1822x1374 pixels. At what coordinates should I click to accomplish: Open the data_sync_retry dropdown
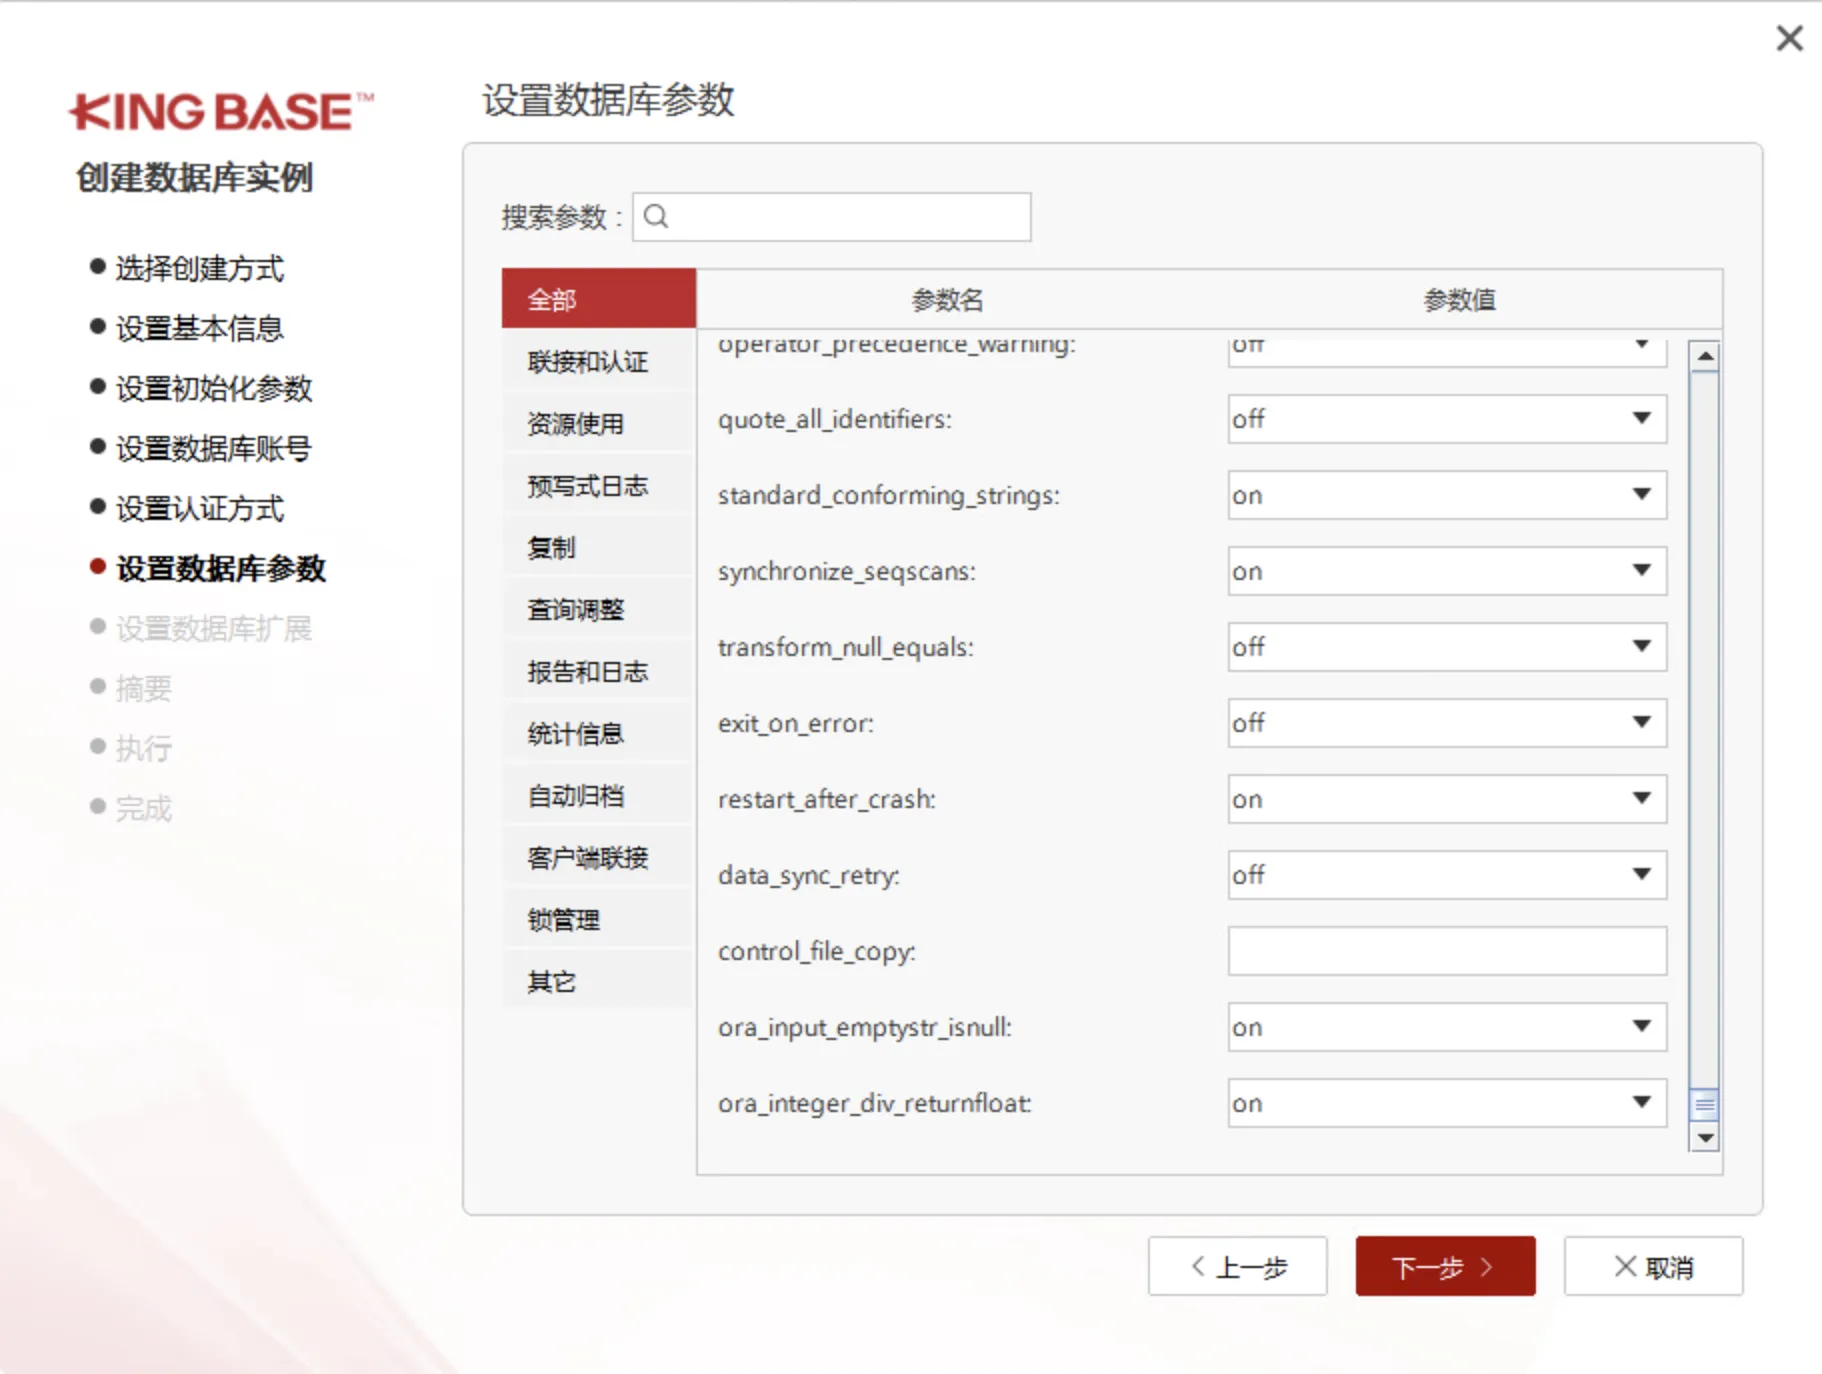pyautogui.click(x=1641, y=875)
